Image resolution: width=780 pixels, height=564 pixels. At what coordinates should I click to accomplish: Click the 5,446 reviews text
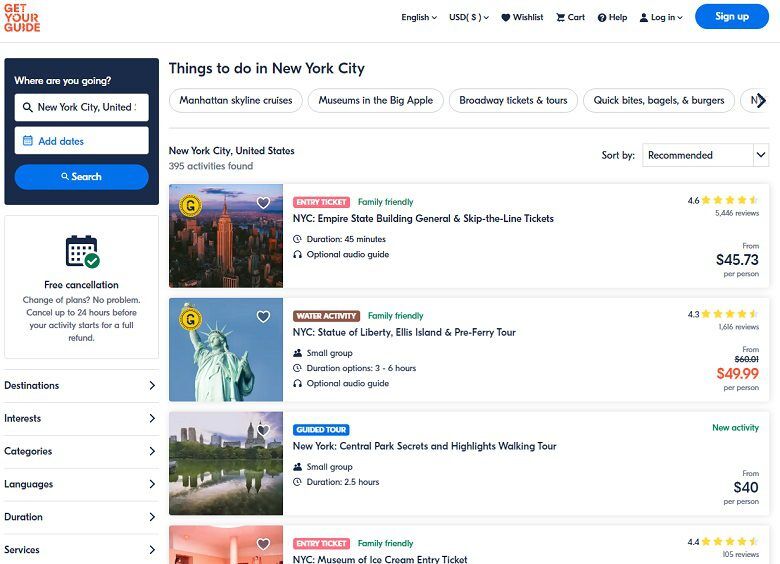[737, 213]
